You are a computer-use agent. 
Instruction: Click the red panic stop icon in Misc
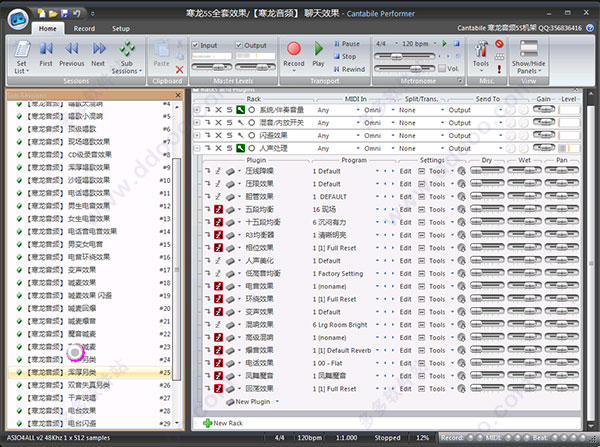(x=499, y=44)
